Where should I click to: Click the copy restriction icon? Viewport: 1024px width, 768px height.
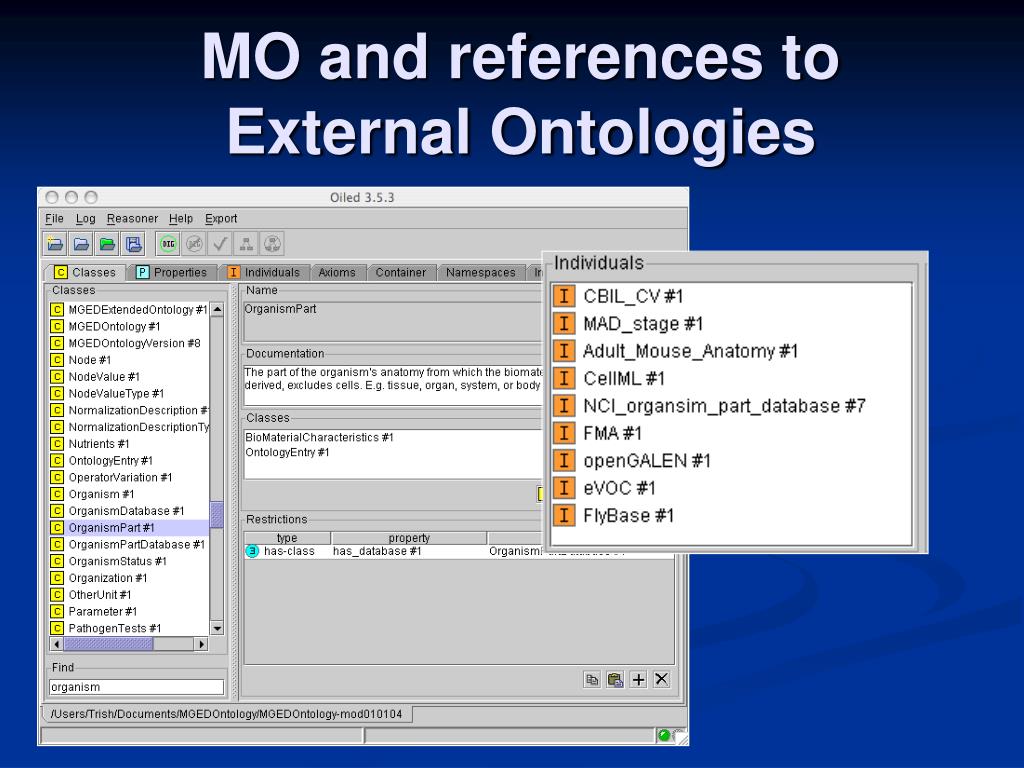click(592, 680)
